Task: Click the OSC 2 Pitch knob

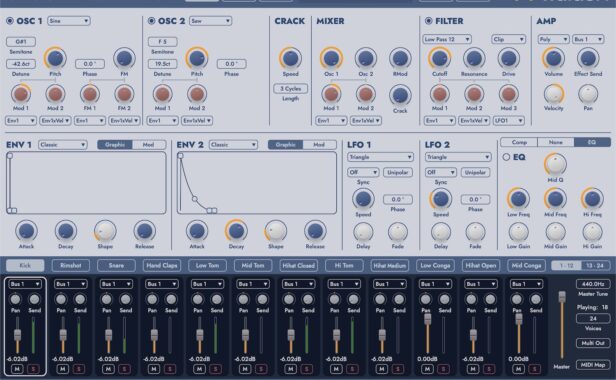Action: tap(196, 58)
